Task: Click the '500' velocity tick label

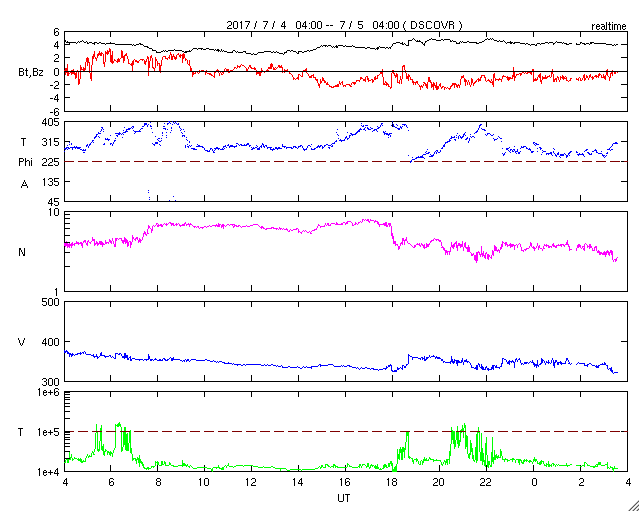Action: [51, 302]
